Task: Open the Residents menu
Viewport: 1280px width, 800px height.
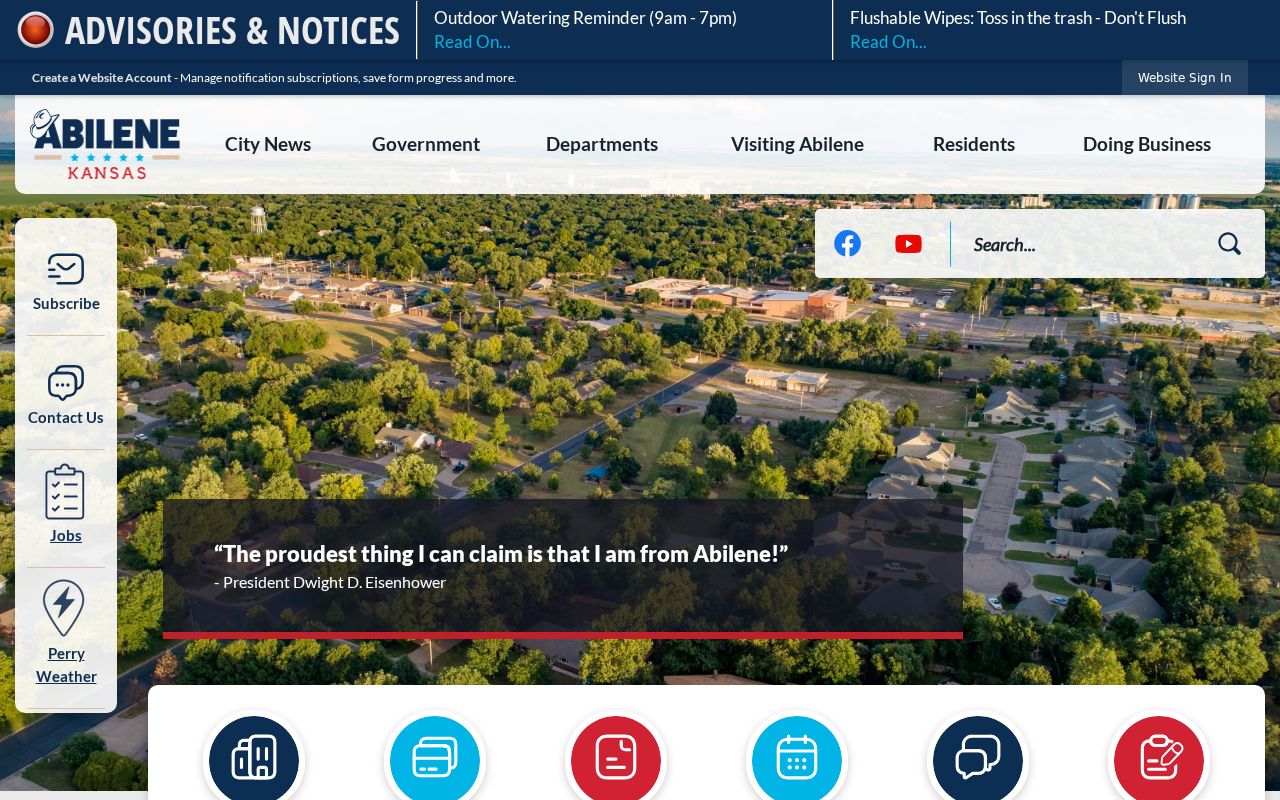Action: [974, 144]
